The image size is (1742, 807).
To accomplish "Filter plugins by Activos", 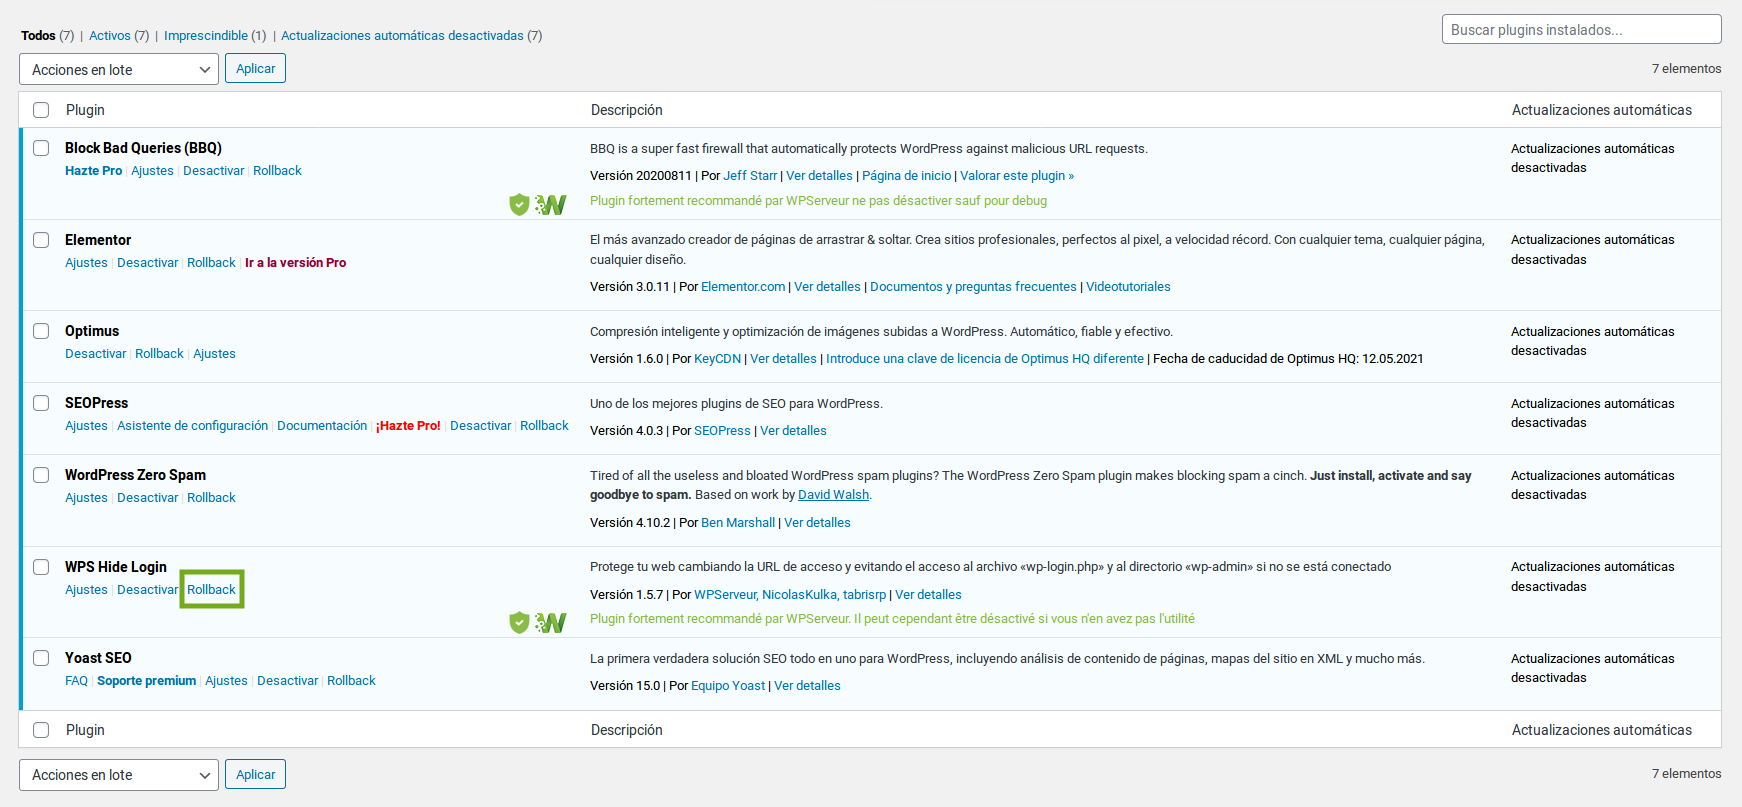I will click(x=110, y=35).
